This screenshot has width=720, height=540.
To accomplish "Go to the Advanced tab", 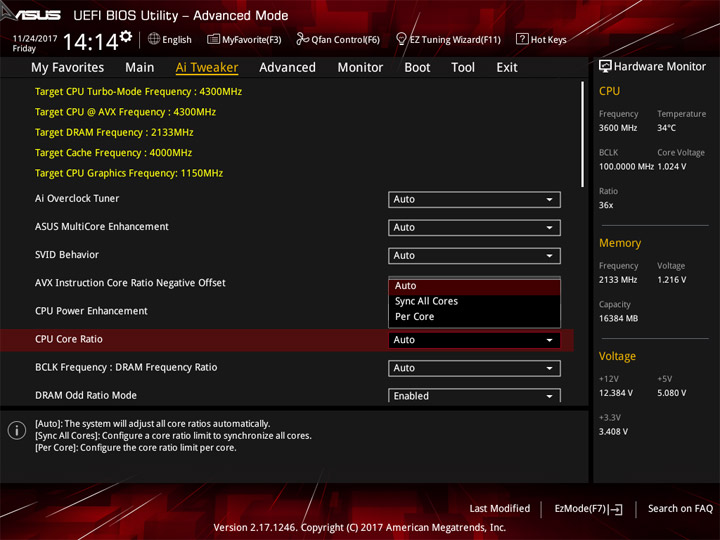I will [287, 68].
